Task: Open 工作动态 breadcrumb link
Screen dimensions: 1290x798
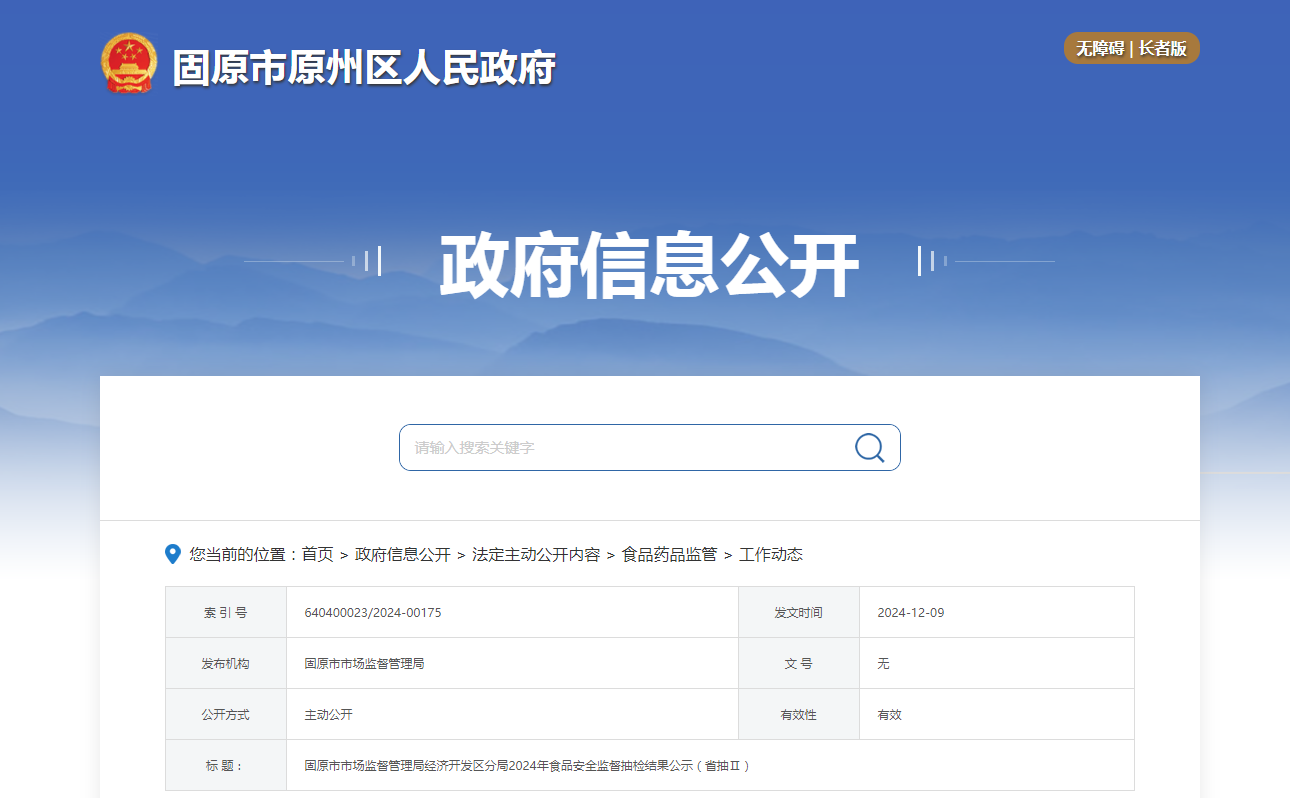Action: pos(771,554)
